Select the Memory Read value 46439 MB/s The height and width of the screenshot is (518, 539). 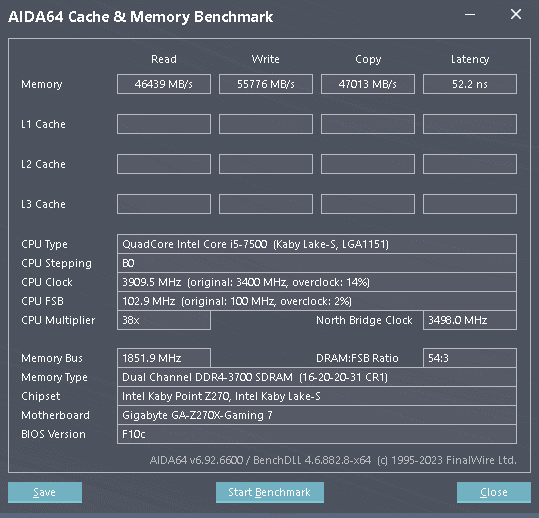click(x=164, y=84)
